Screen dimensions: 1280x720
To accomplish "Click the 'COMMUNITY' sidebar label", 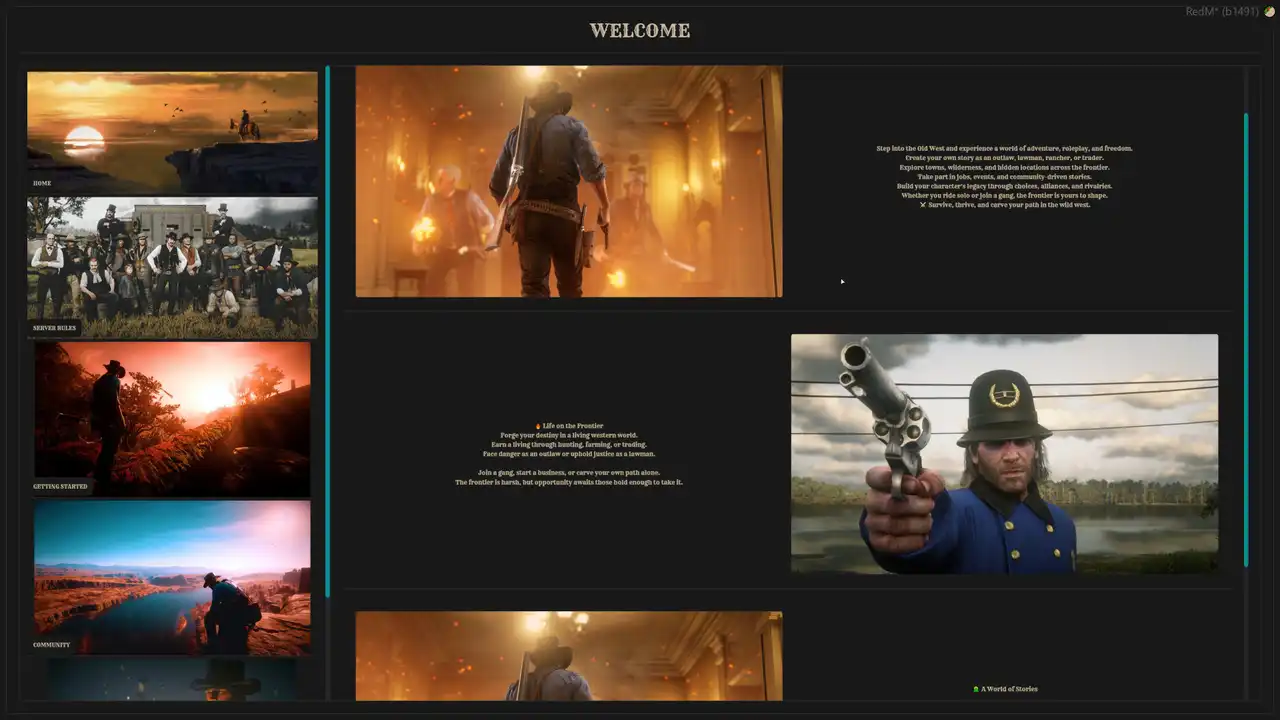I will coord(51,645).
